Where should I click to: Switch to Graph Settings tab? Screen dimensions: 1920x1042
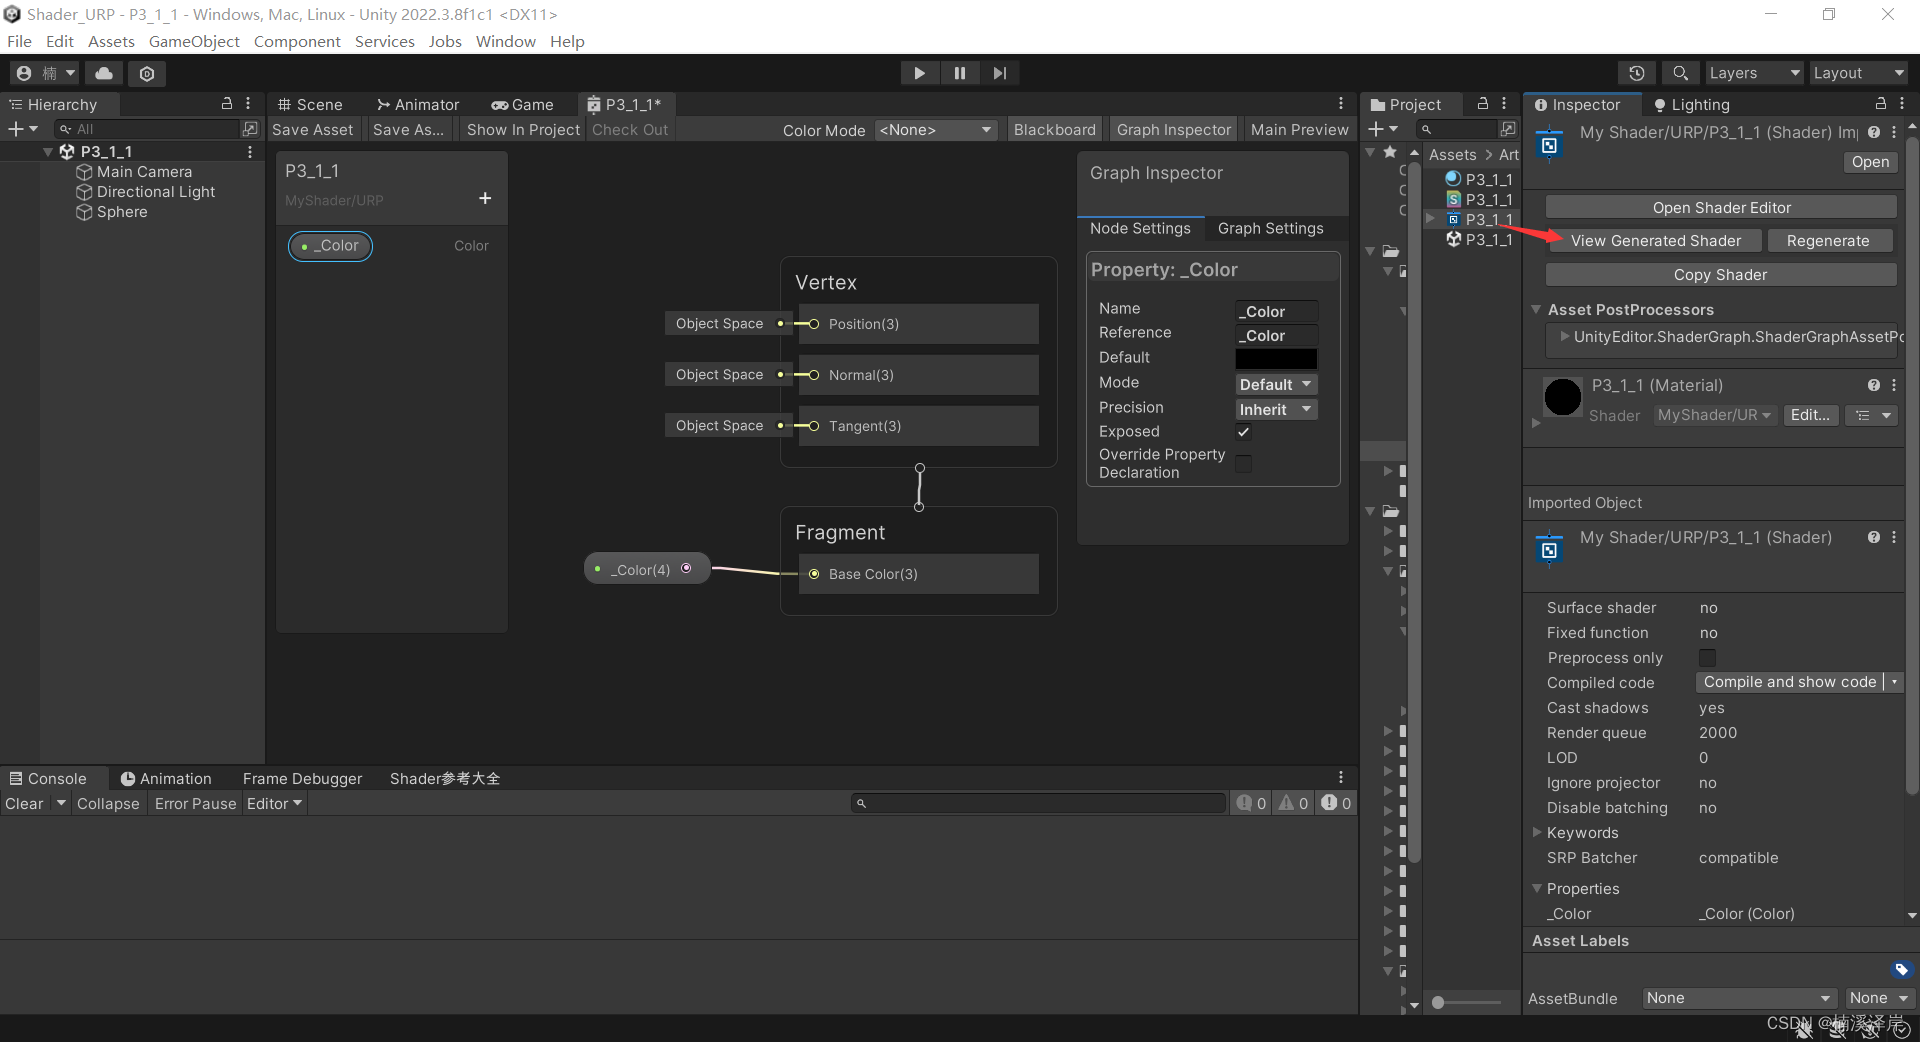point(1270,228)
